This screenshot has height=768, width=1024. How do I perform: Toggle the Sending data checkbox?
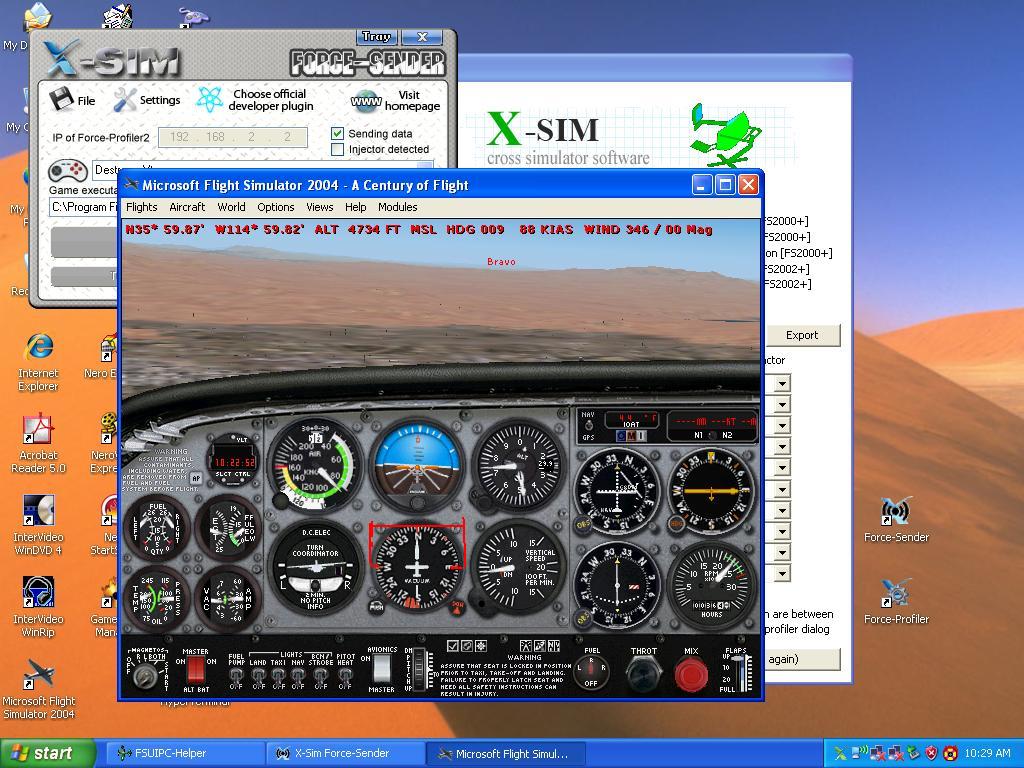point(338,133)
